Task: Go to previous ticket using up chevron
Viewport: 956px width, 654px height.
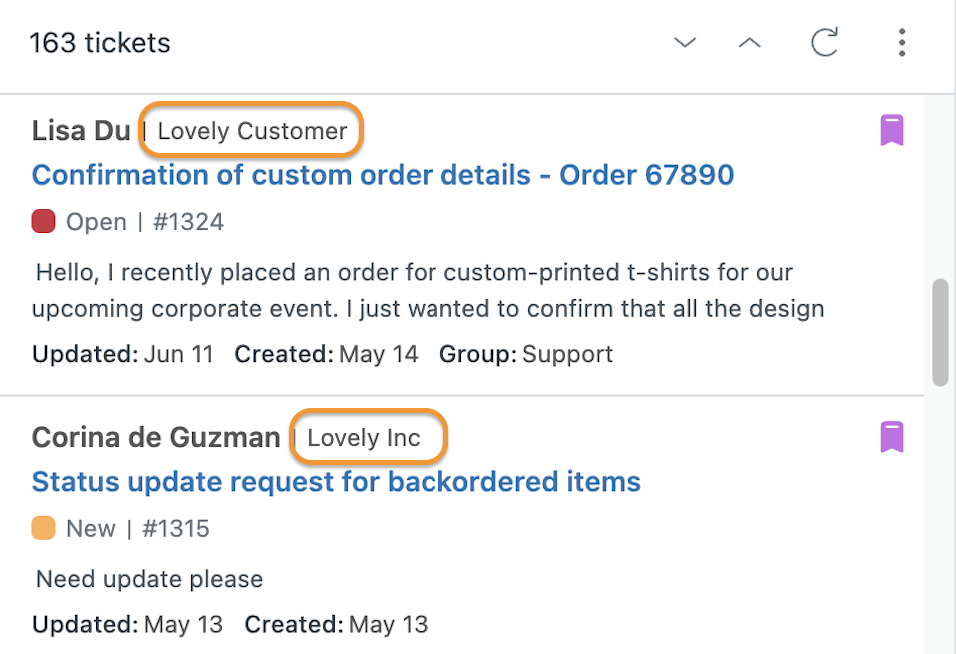Action: tap(749, 43)
